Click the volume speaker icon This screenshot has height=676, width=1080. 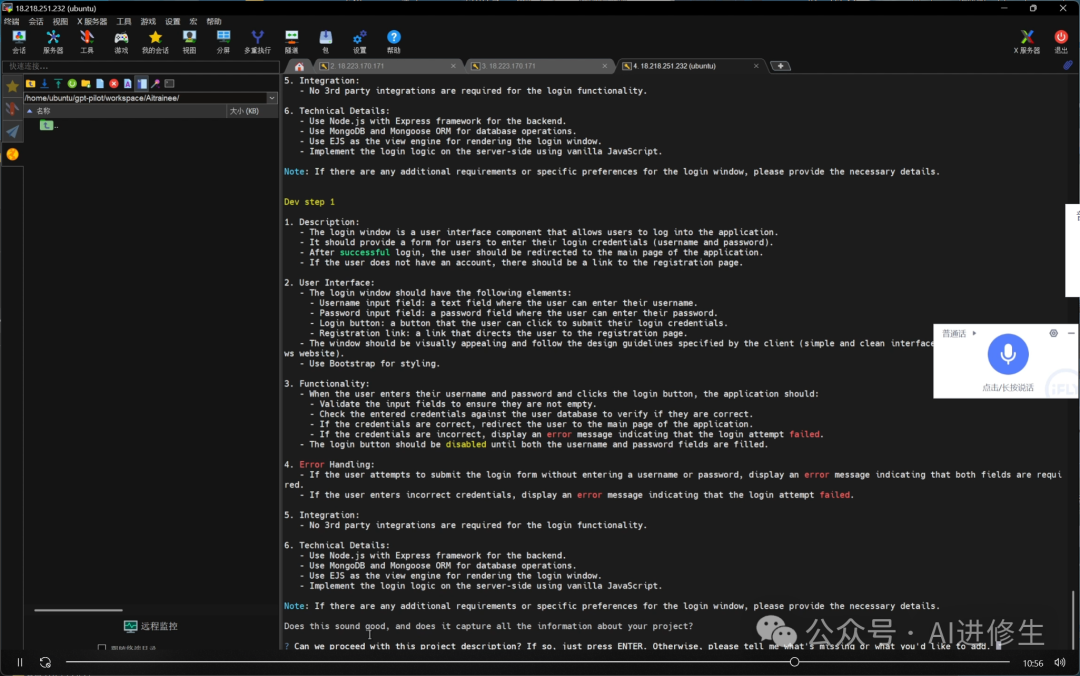pyautogui.click(x=1060, y=662)
